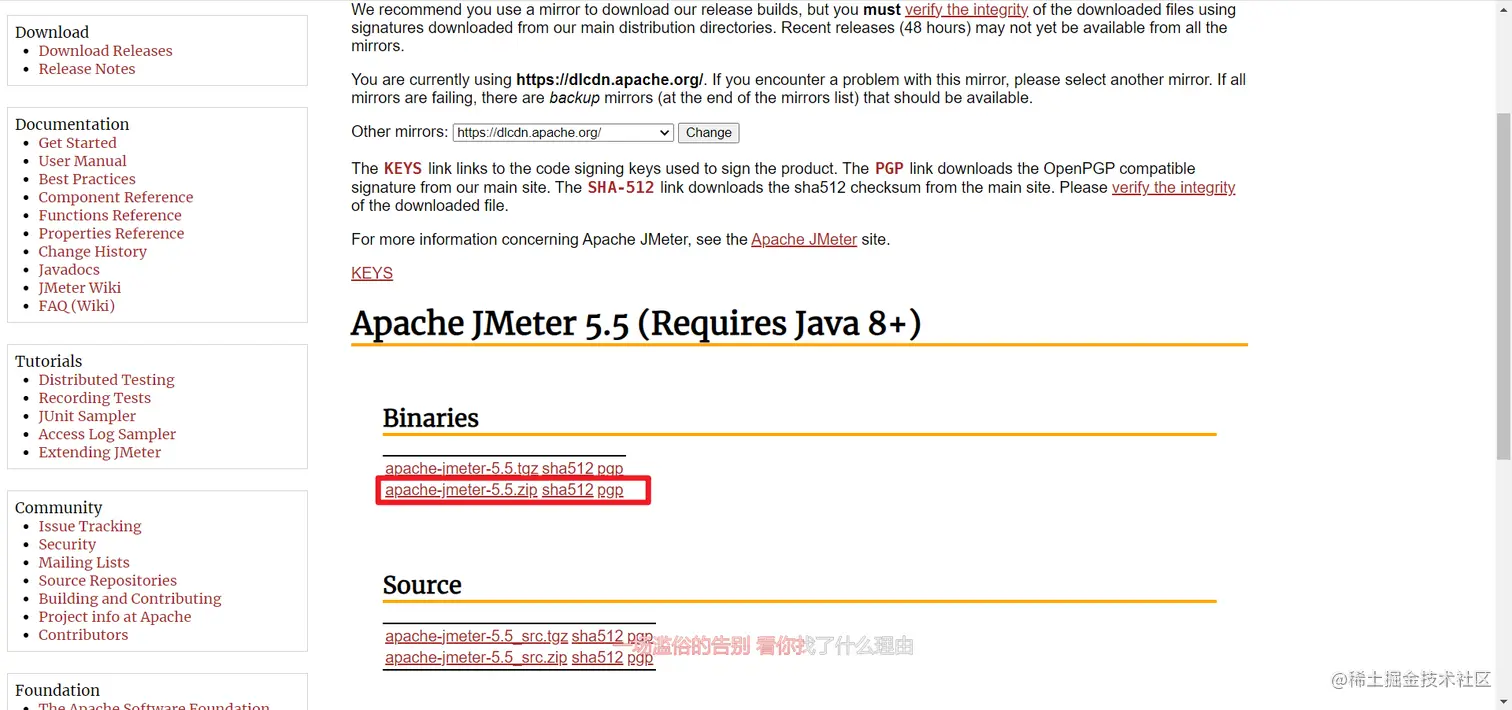Open Access Log Sampler tutorial

tap(107, 434)
